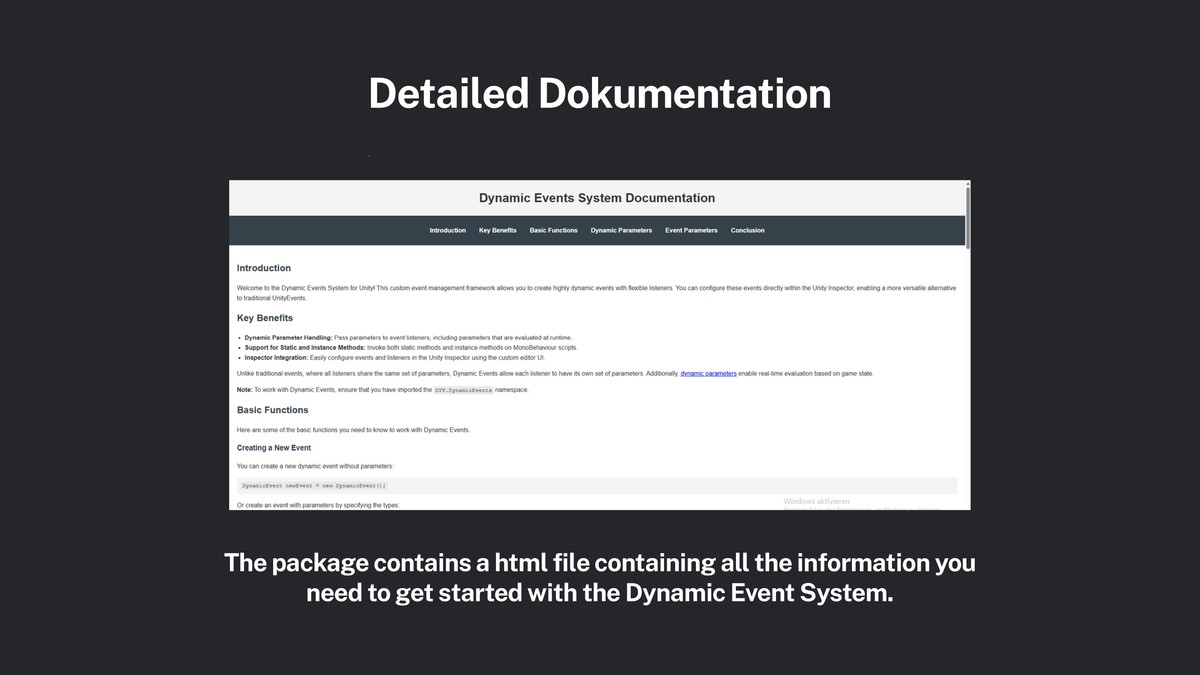Select the Basic Functions heading
This screenshot has width=1200, height=675.
coord(272,409)
